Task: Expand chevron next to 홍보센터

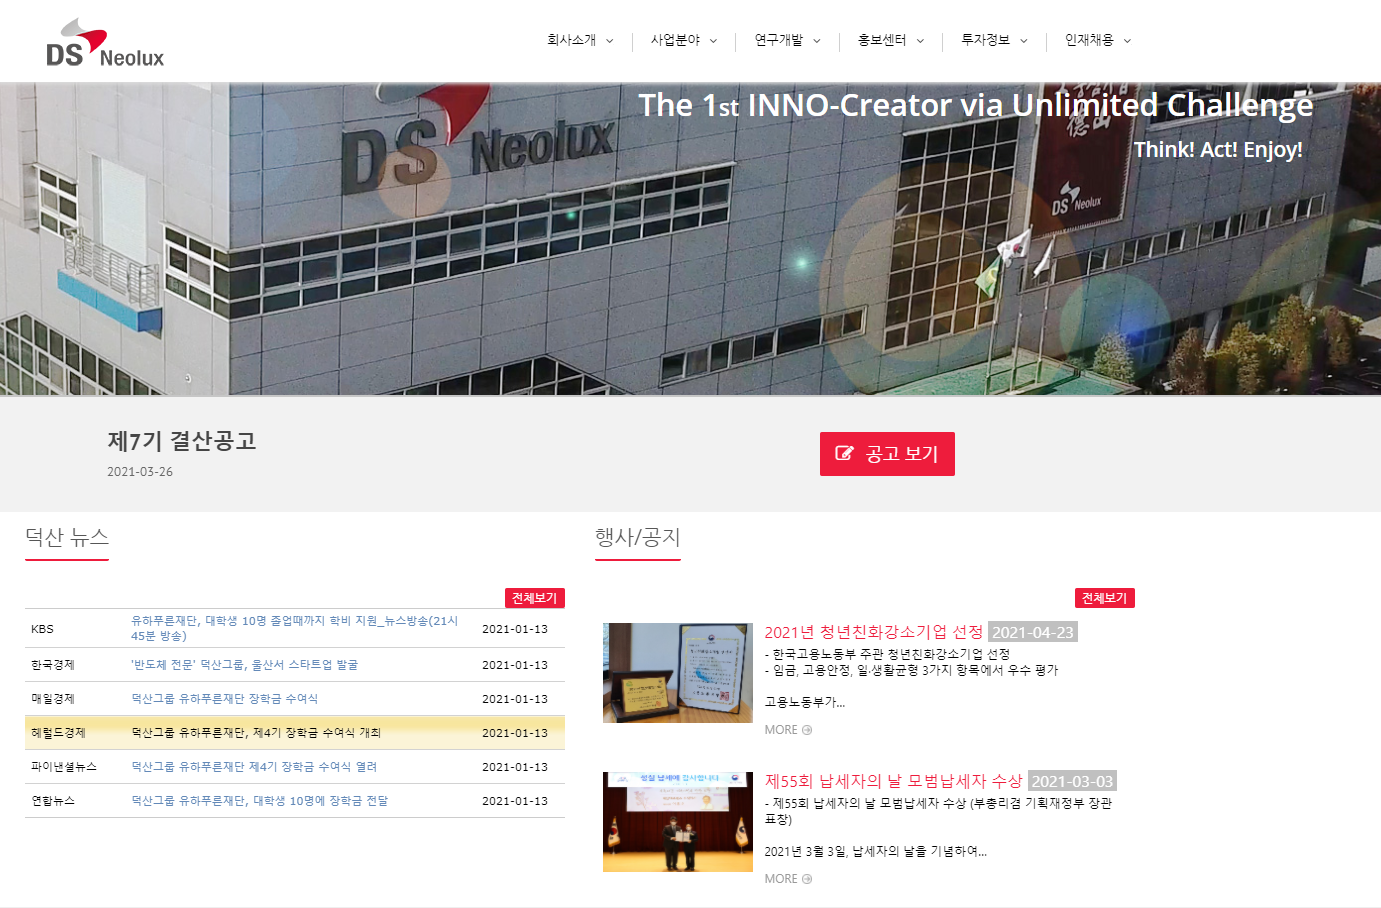Action: (x=920, y=41)
